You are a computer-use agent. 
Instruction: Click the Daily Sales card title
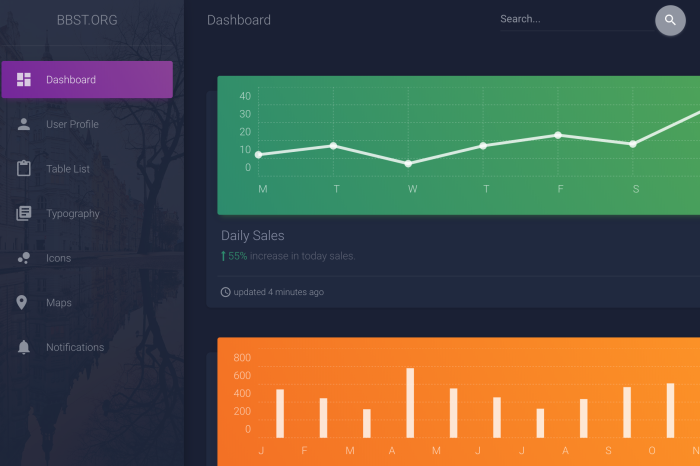pyautogui.click(x=252, y=236)
